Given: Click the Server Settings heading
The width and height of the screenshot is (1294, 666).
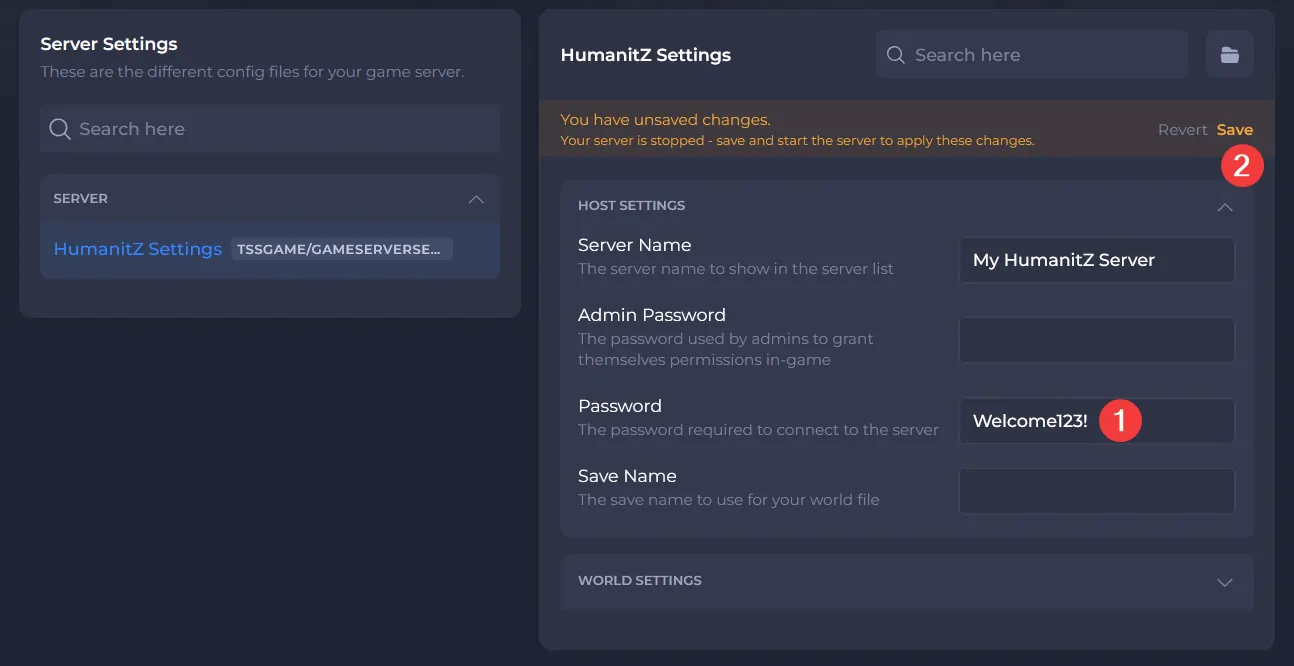Looking at the screenshot, I should coord(109,44).
